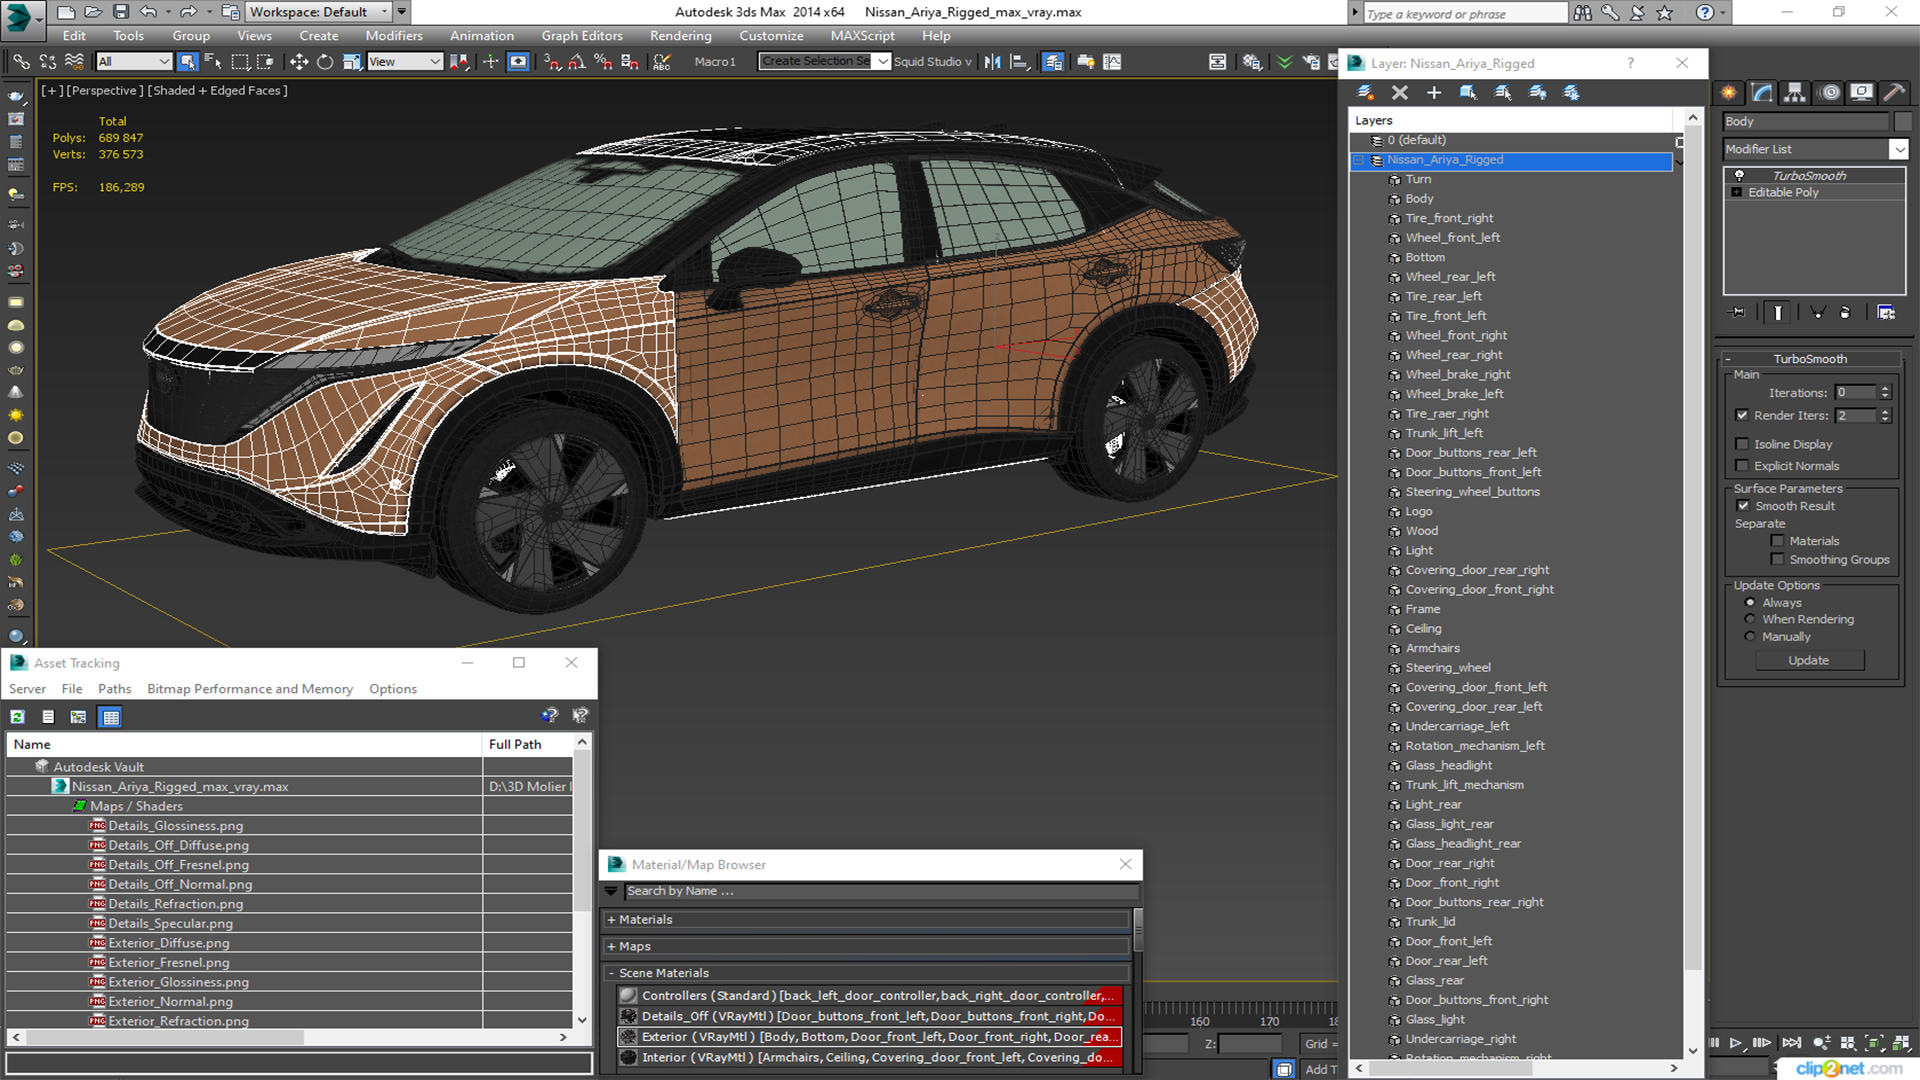Click Search by Name field in Material Browser
The width and height of the screenshot is (1920, 1080).
[880, 891]
